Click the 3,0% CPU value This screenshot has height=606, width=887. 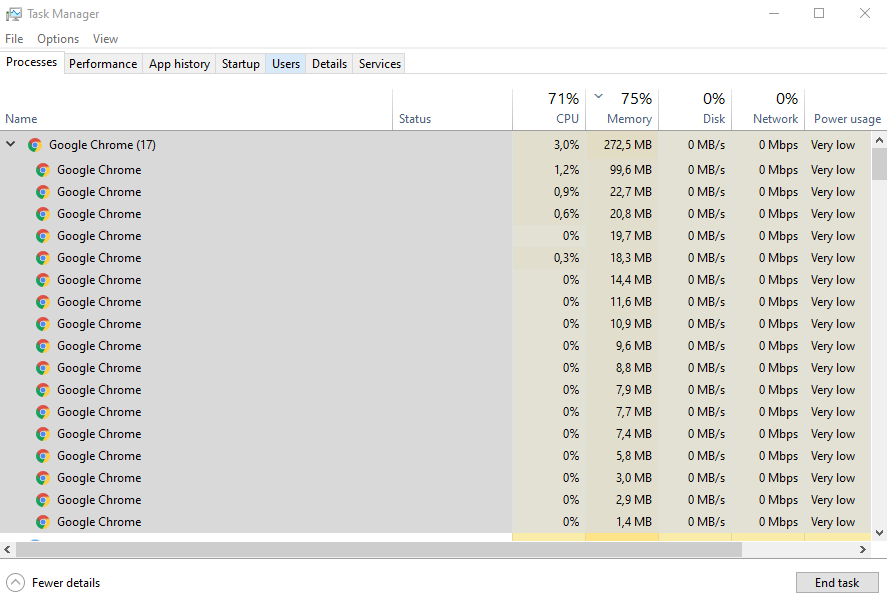tap(566, 145)
